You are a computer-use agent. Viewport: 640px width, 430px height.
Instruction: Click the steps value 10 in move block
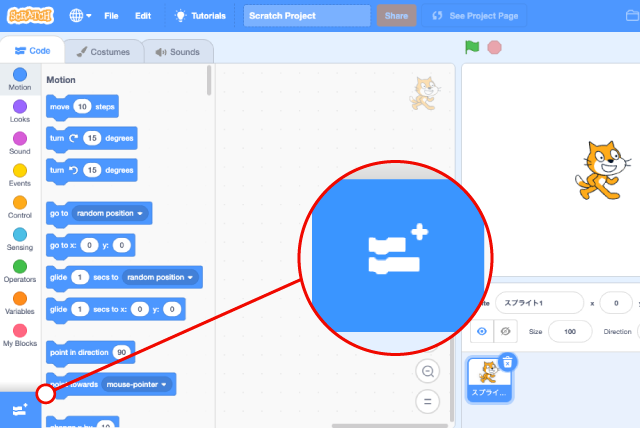pos(82,107)
